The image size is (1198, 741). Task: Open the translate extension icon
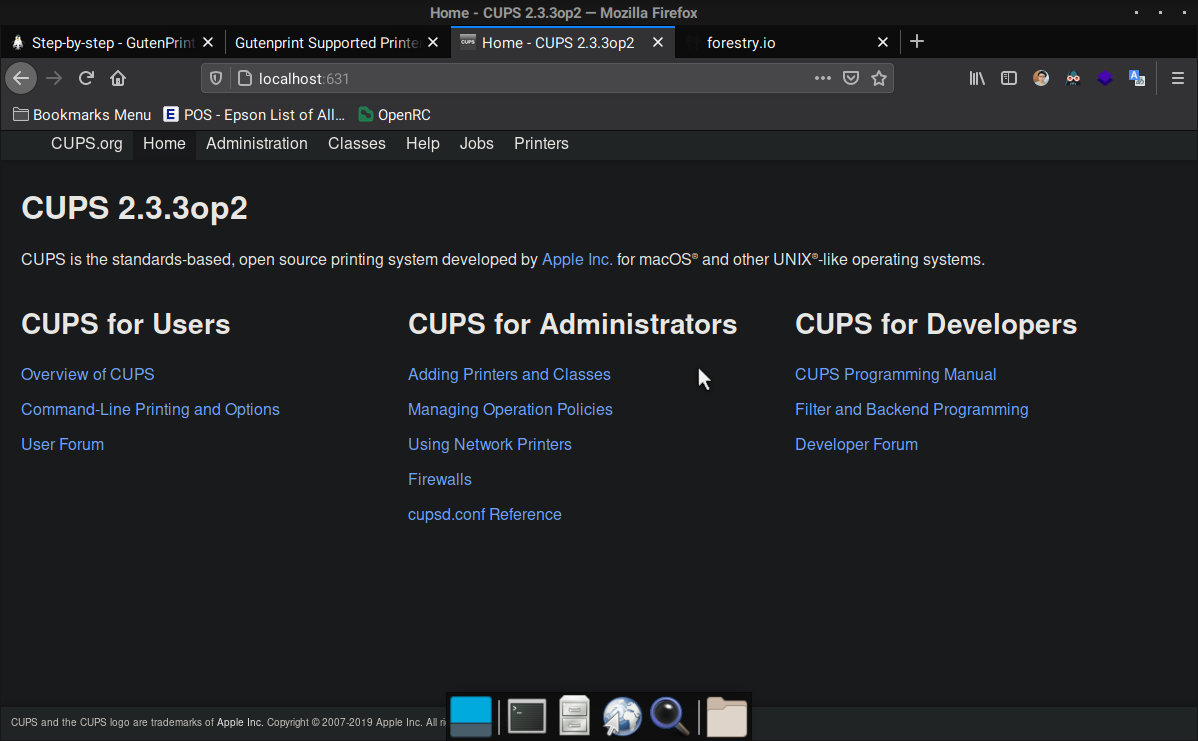click(1137, 78)
